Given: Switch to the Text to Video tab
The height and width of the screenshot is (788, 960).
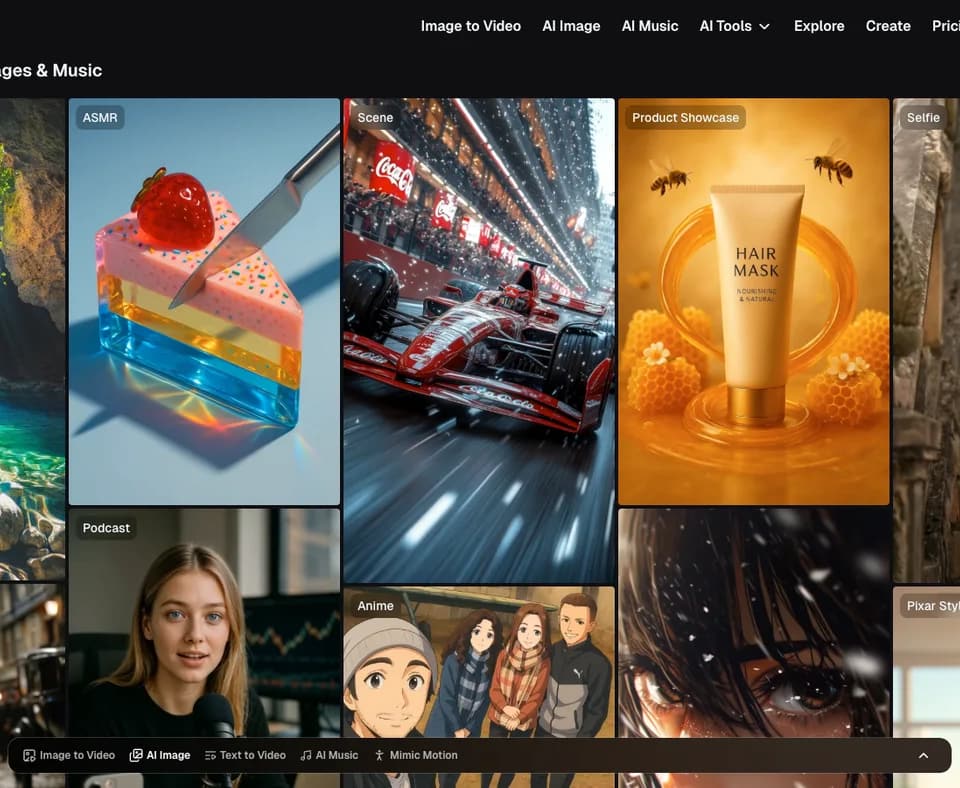Looking at the screenshot, I should 245,755.
